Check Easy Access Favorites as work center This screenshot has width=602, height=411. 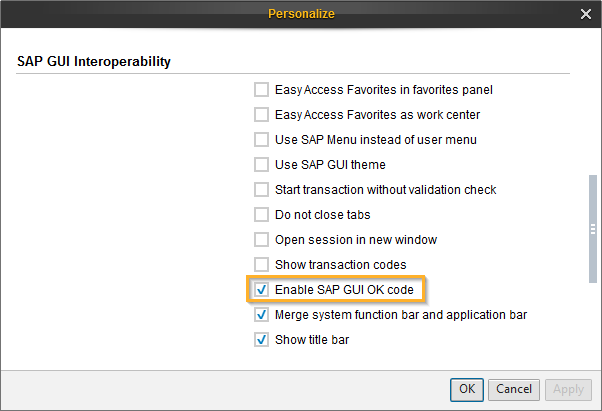262,115
